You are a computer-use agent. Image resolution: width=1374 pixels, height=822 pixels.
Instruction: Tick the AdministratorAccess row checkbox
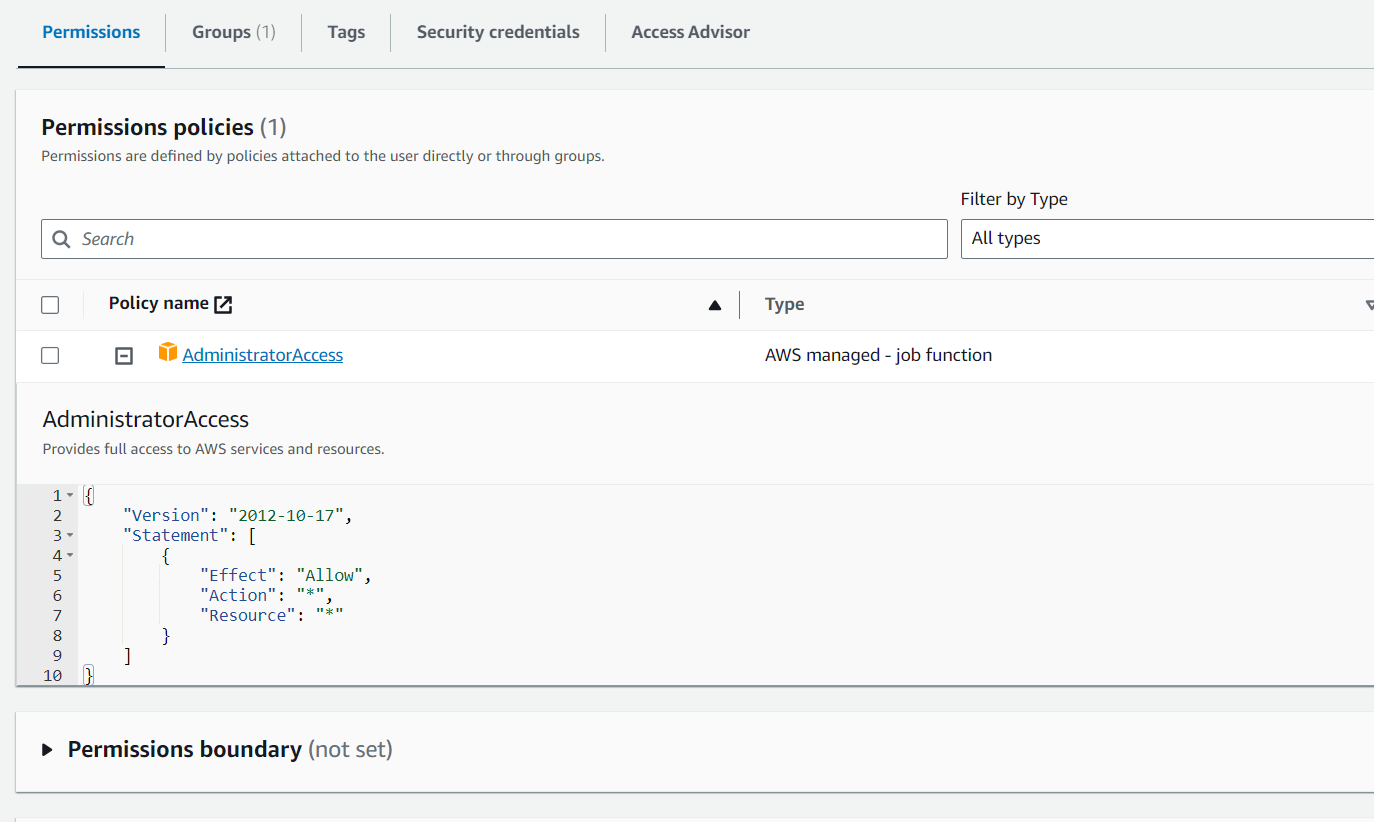(50, 356)
